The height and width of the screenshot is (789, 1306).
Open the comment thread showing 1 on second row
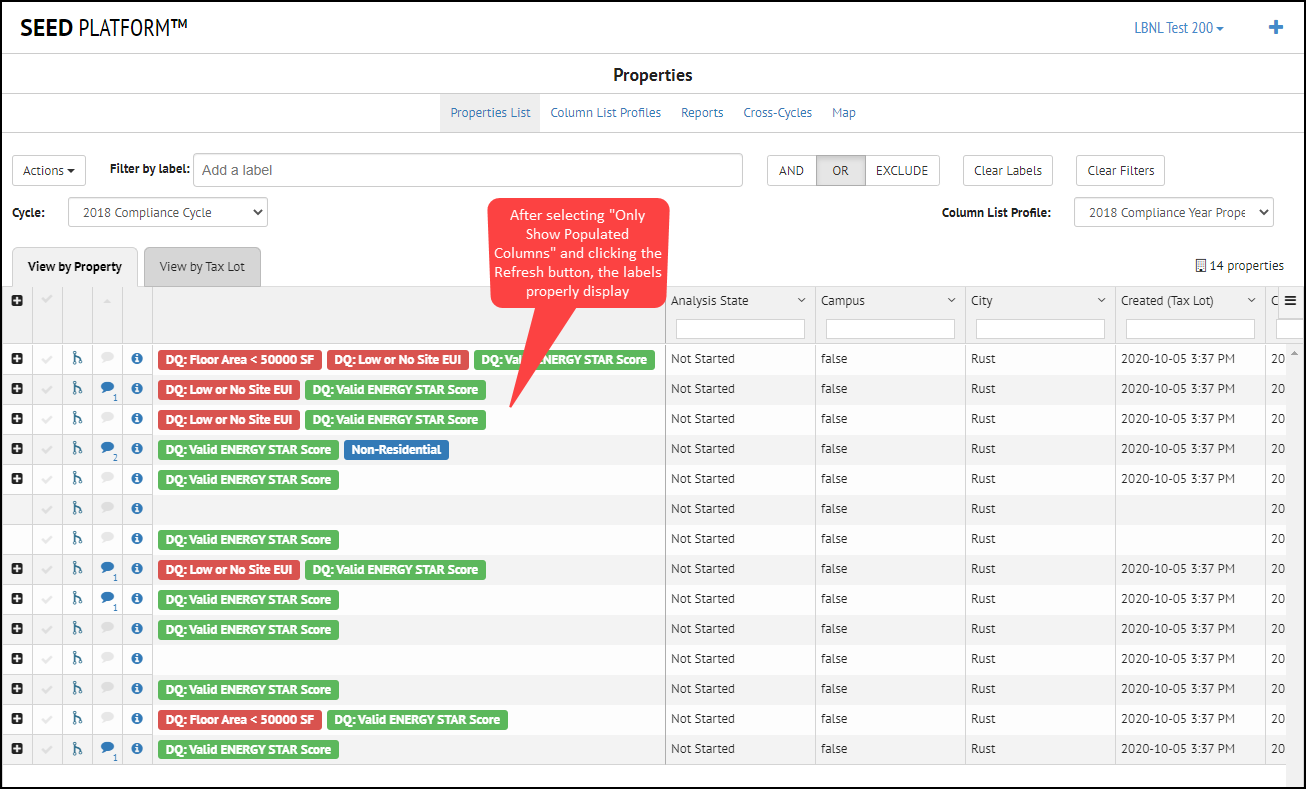108,389
